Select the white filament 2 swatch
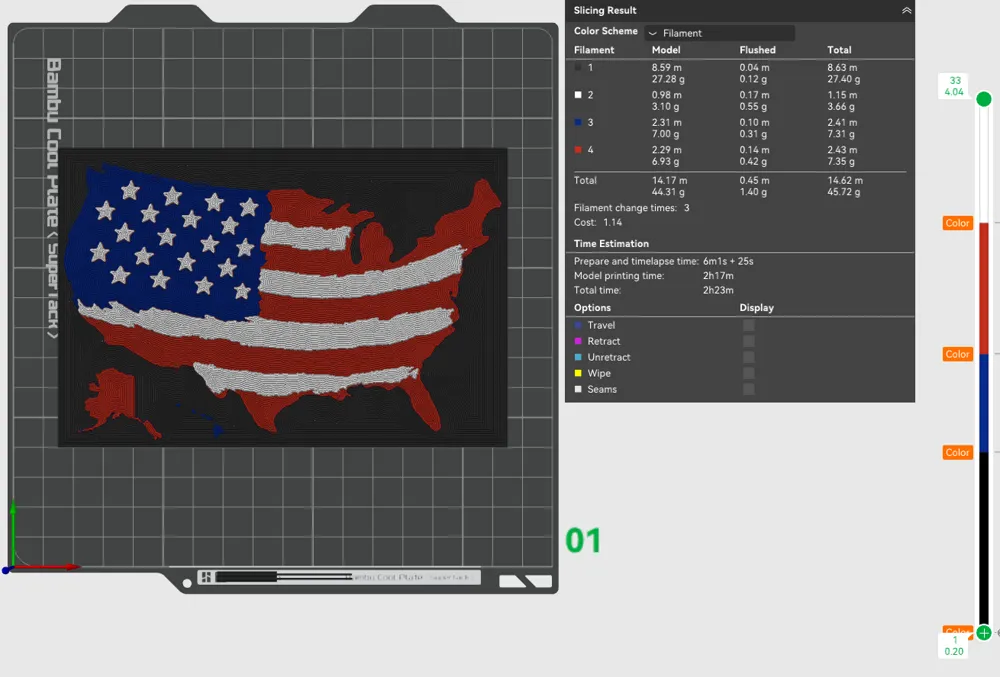 578,95
